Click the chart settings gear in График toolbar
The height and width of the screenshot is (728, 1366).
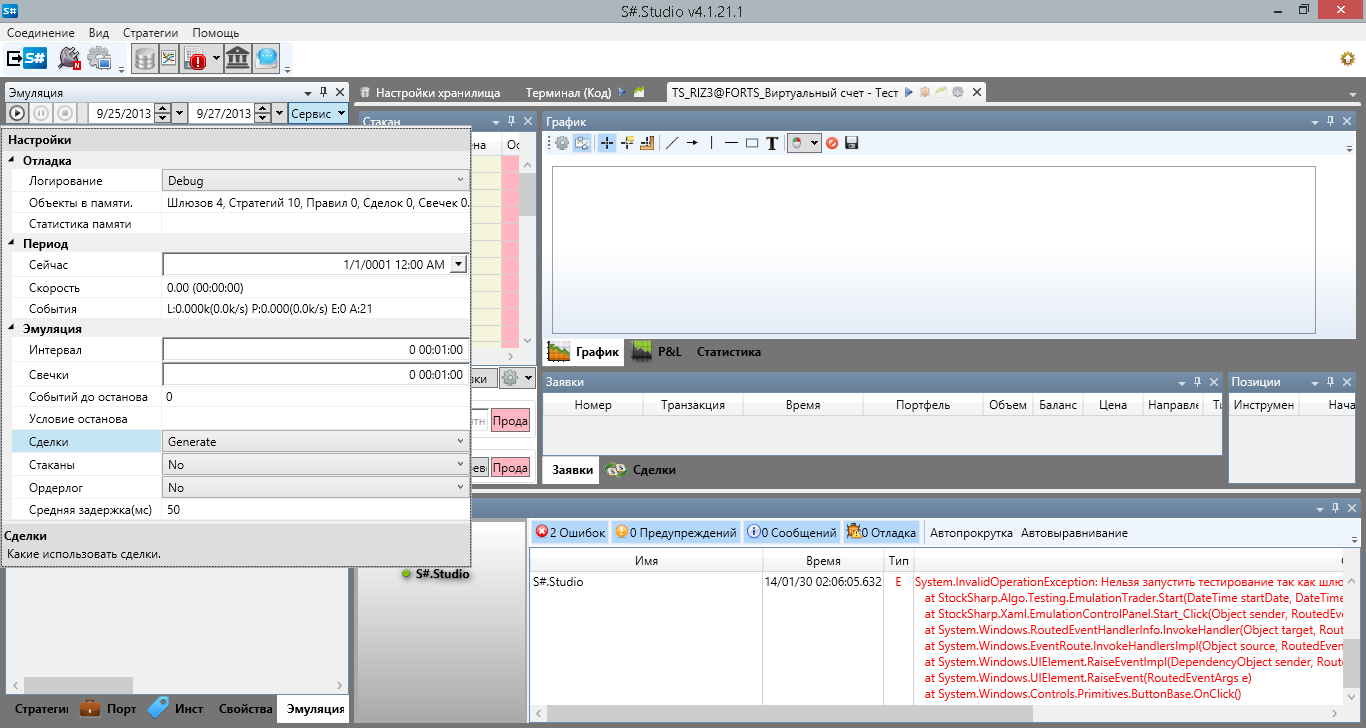tap(562, 143)
